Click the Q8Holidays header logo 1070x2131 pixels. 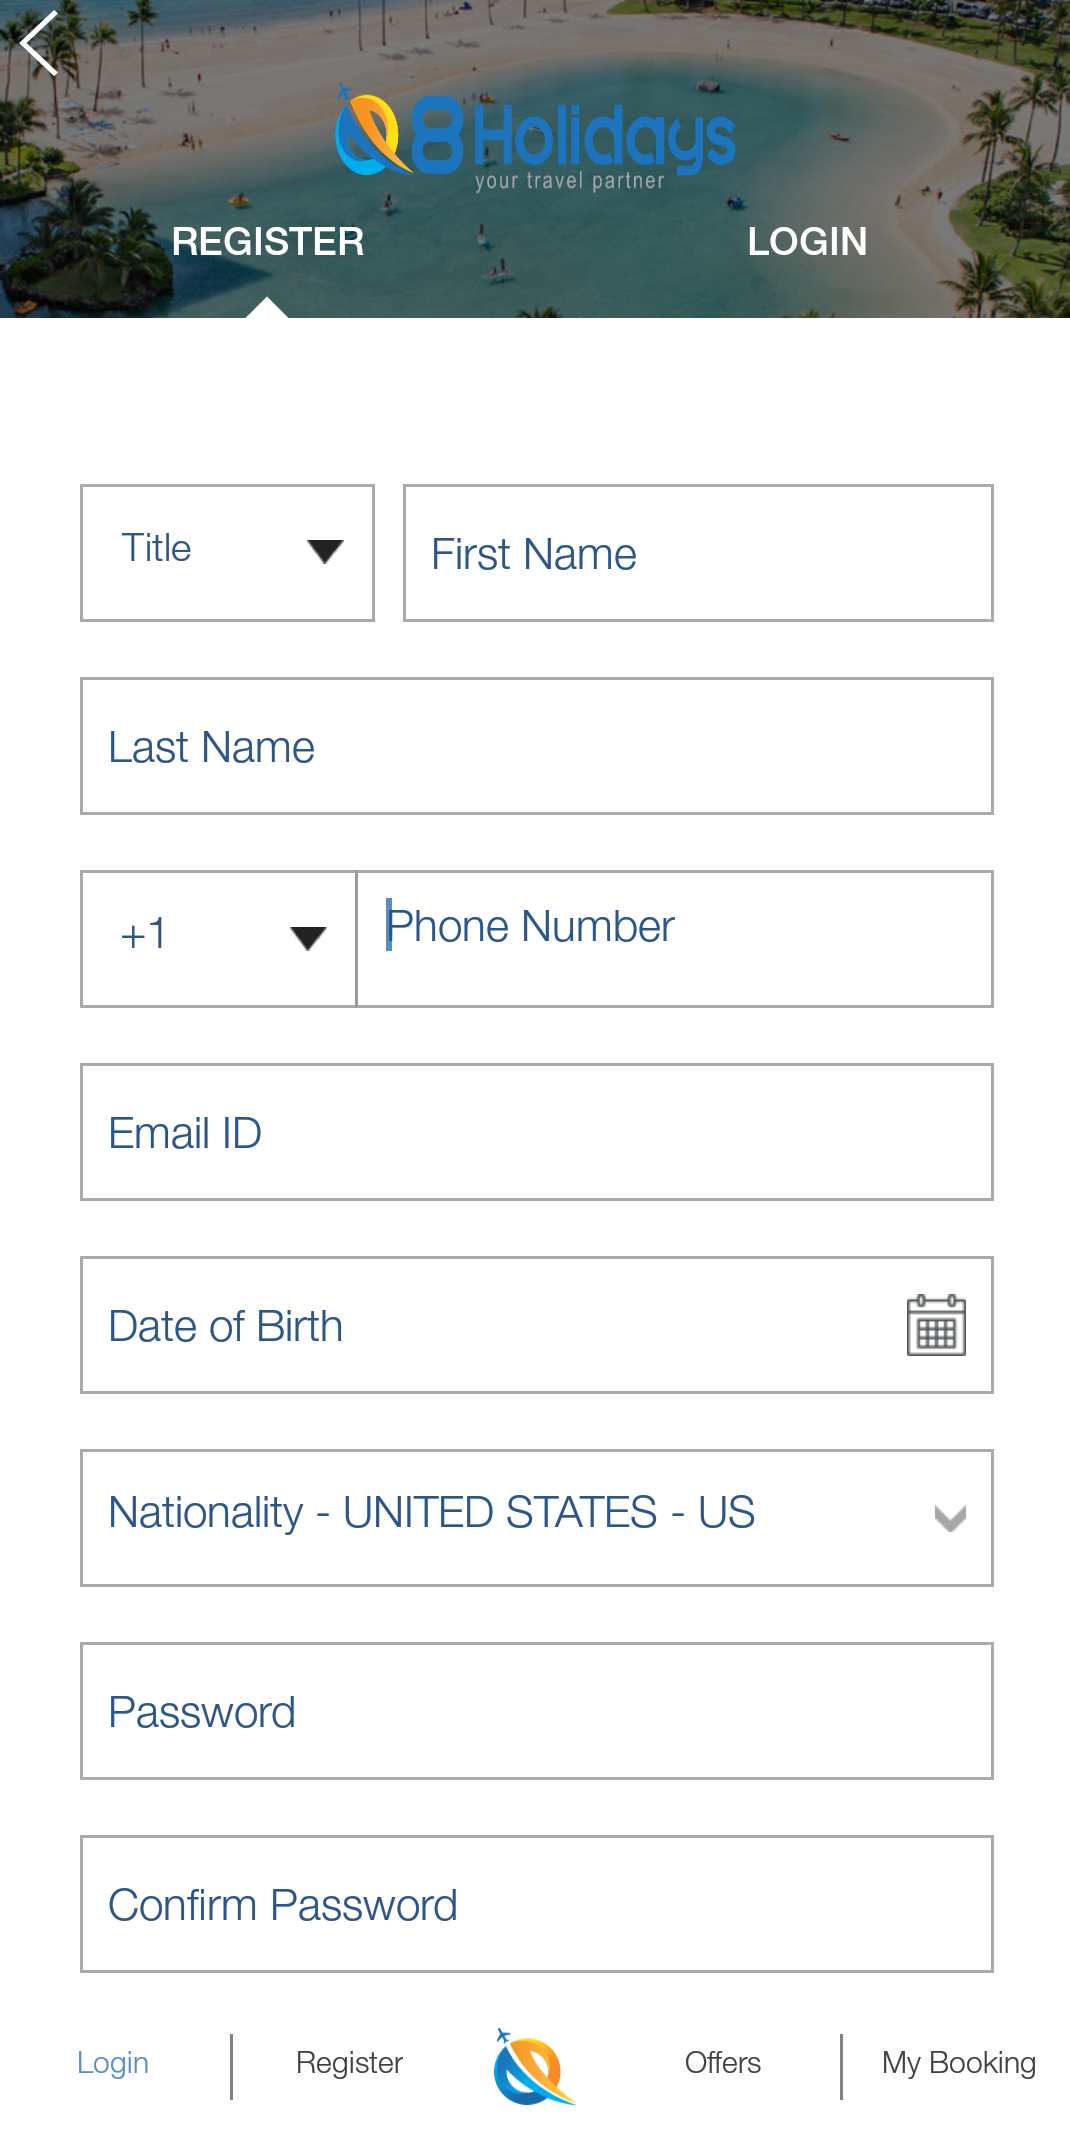click(x=536, y=139)
